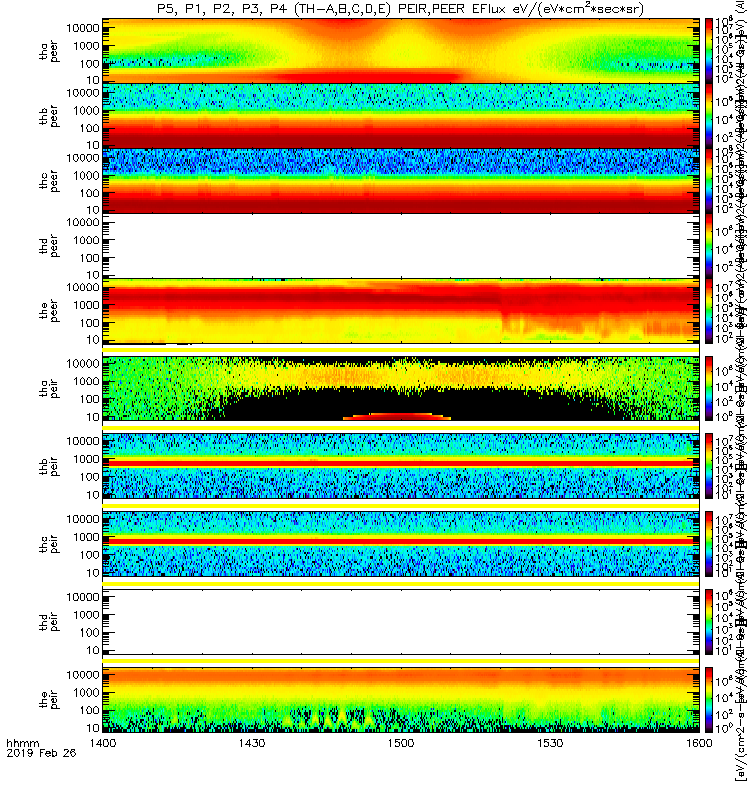Click the 'thd peir' y-axis label
This screenshot has width=750, height=800.
(49, 622)
